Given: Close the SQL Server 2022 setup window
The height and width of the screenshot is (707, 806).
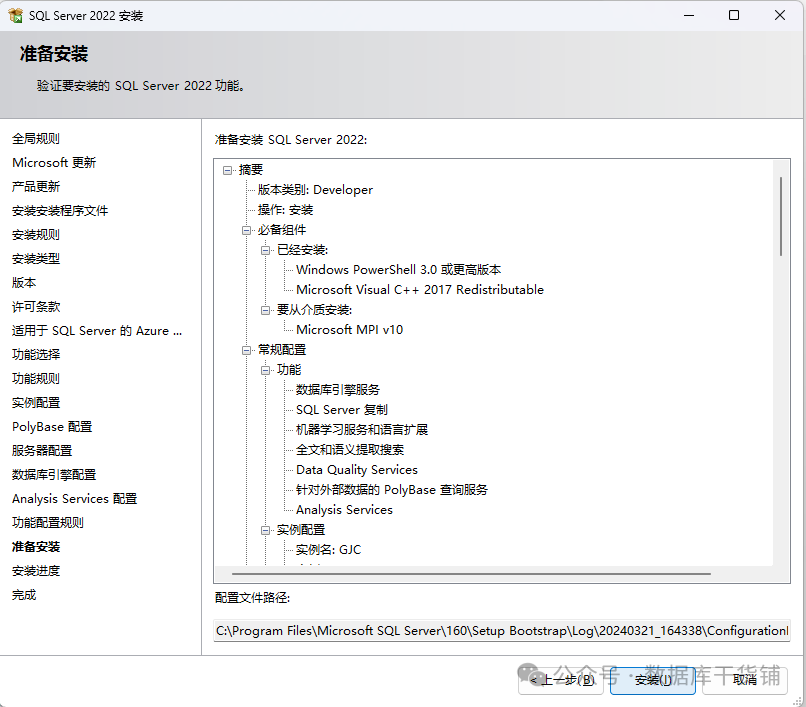Looking at the screenshot, I should point(780,15).
